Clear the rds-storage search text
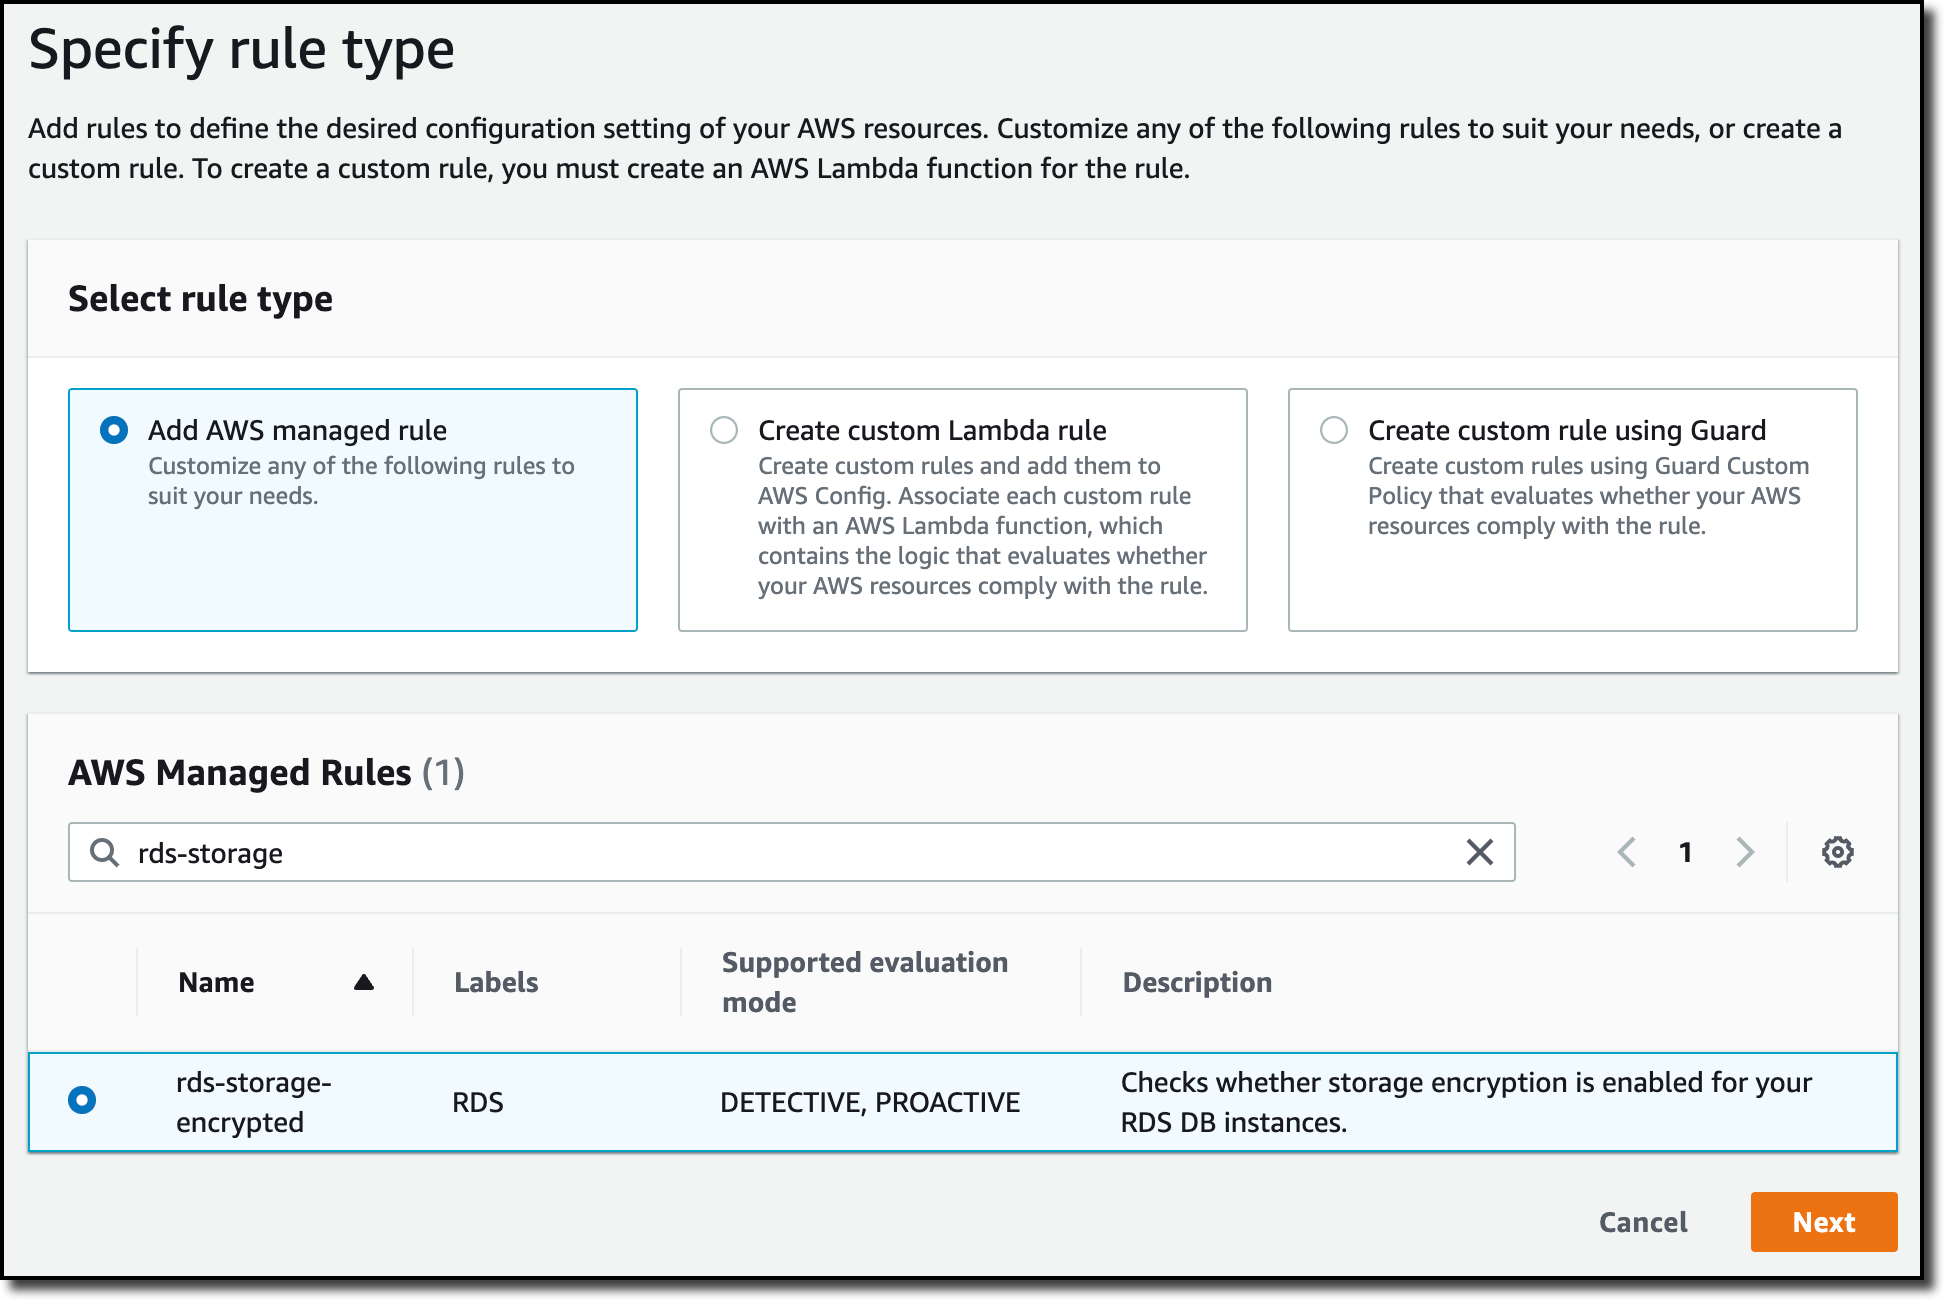This screenshot has height=1300, width=1944. 1479,852
